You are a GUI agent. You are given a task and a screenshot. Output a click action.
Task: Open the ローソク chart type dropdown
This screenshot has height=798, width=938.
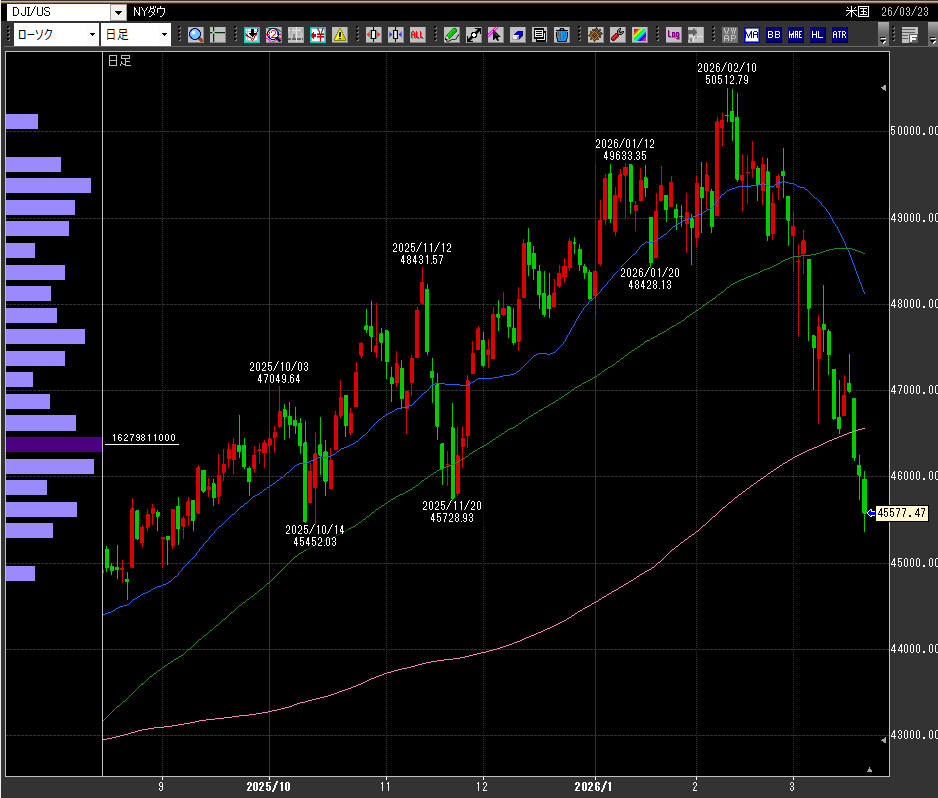55,35
